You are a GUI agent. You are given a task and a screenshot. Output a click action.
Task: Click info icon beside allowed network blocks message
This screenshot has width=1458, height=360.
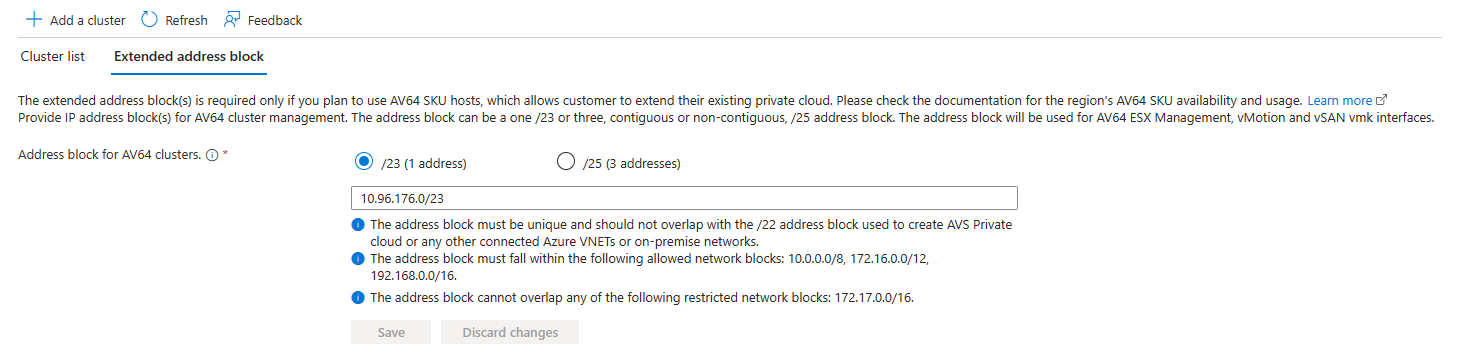pyautogui.click(x=358, y=259)
